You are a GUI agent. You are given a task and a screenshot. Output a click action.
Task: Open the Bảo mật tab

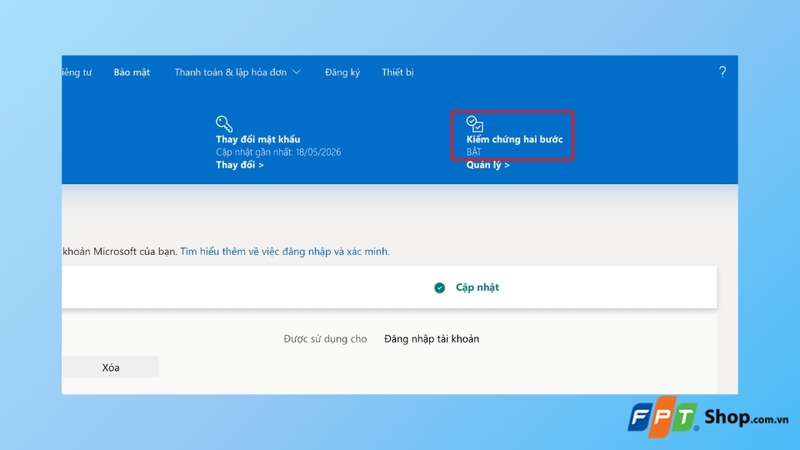coord(132,72)
